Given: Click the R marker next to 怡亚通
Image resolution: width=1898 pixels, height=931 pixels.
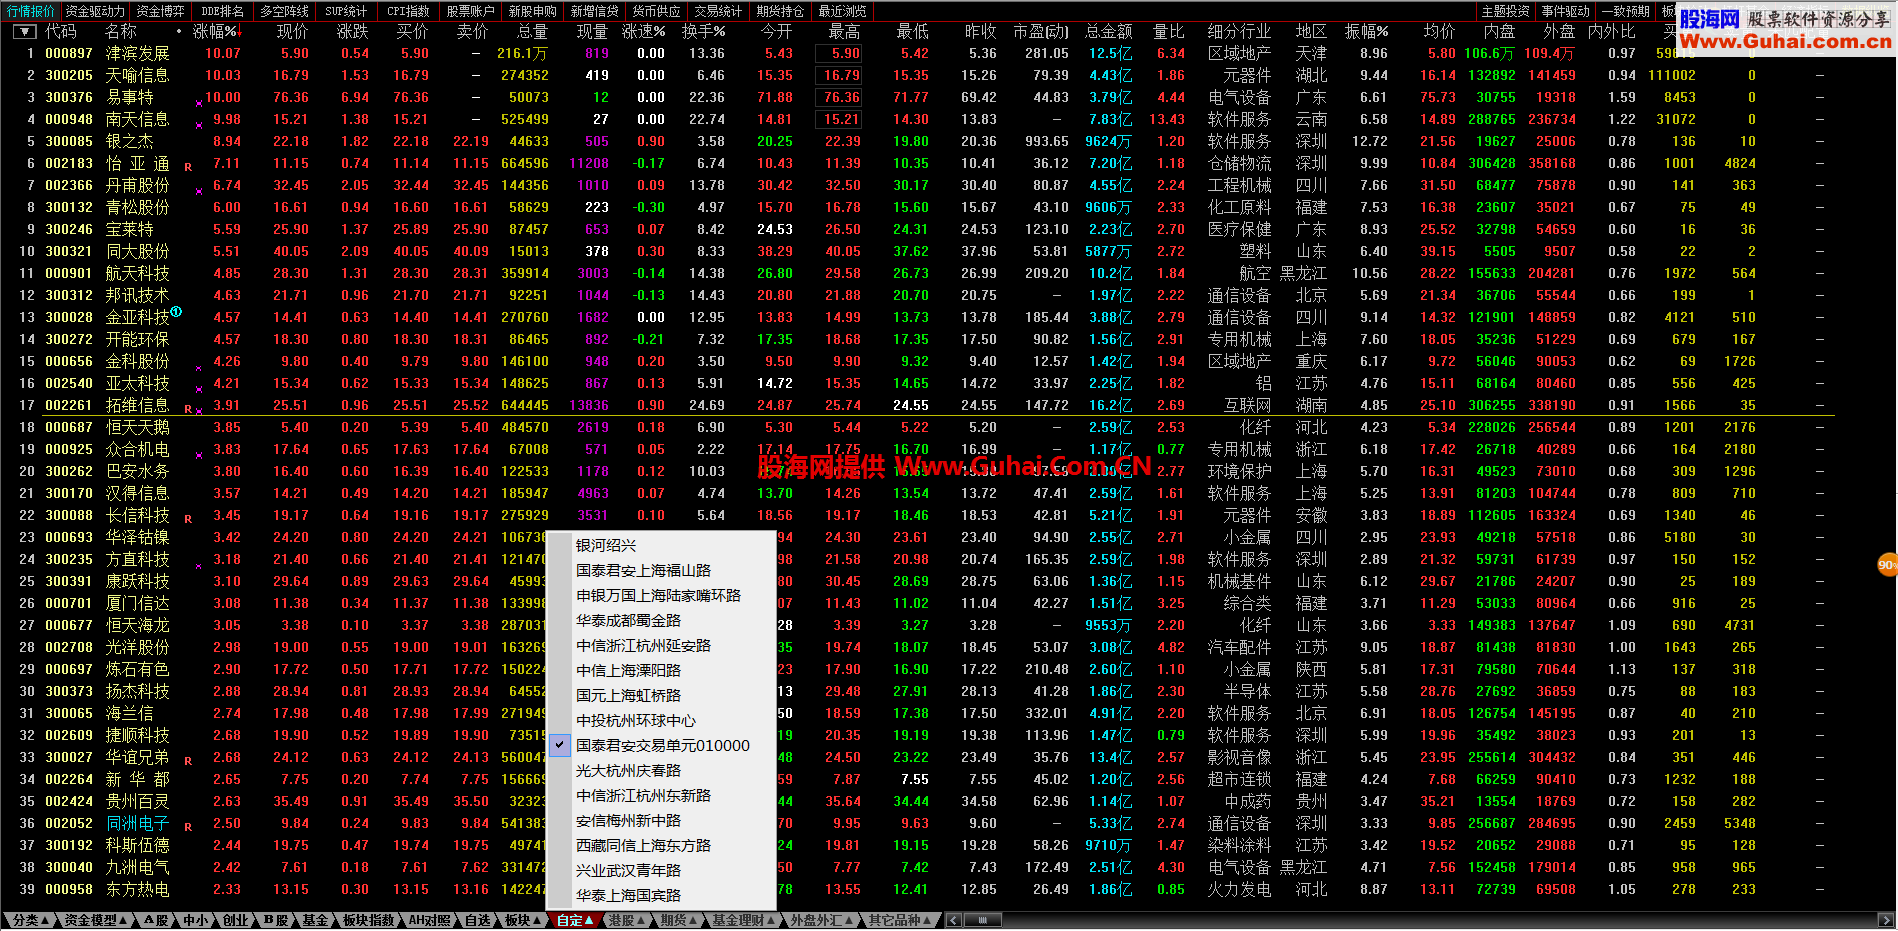Looking at the screenshot, I should pyautogui.click(x=188, y=167).
